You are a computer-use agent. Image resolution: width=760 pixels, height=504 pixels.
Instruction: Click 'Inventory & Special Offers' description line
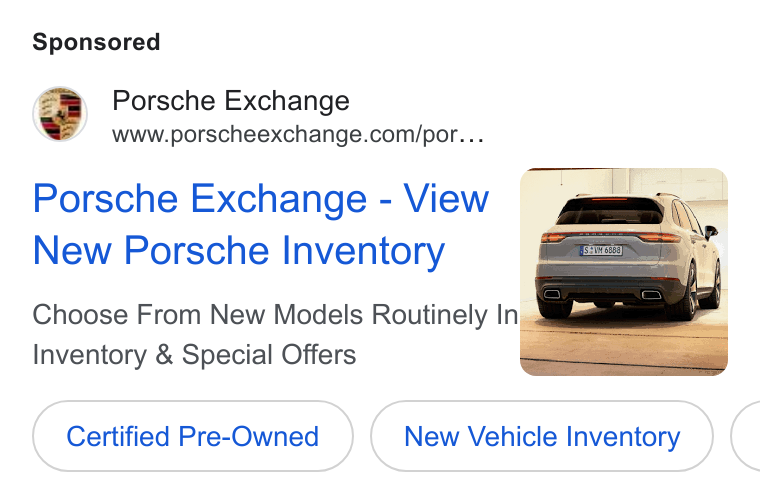point(194,355)
